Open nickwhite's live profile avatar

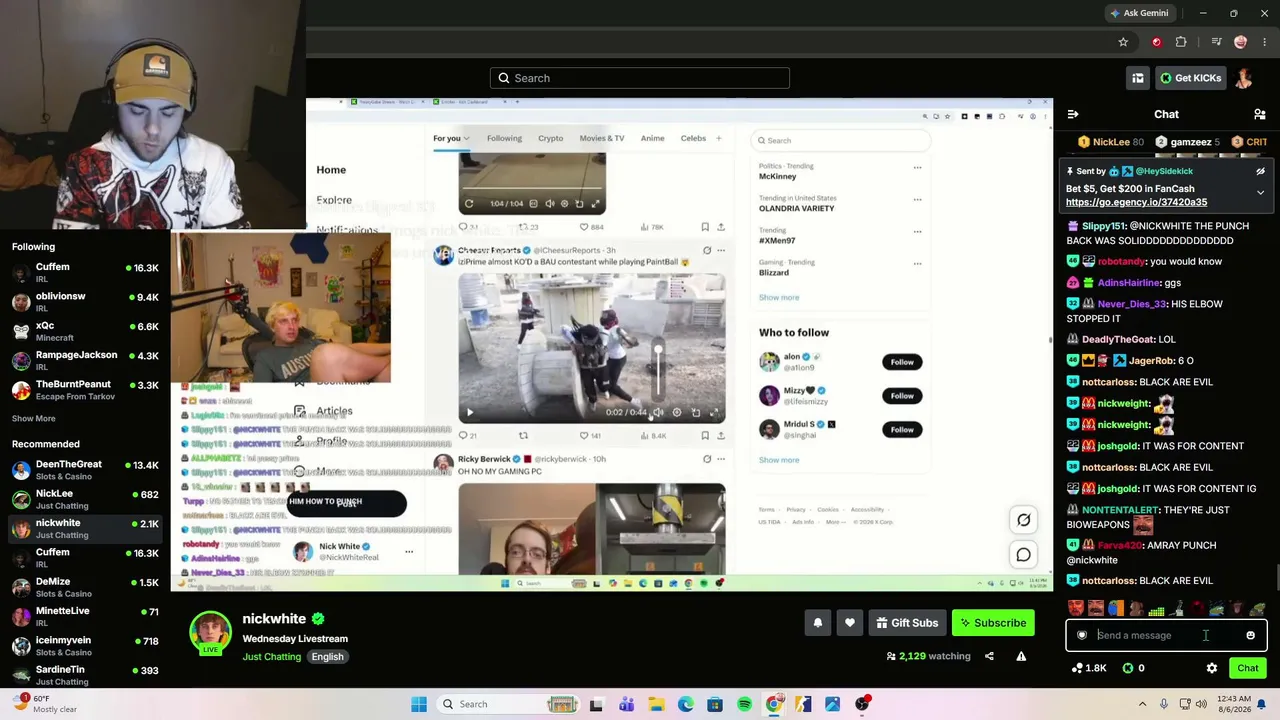[210, 632]
